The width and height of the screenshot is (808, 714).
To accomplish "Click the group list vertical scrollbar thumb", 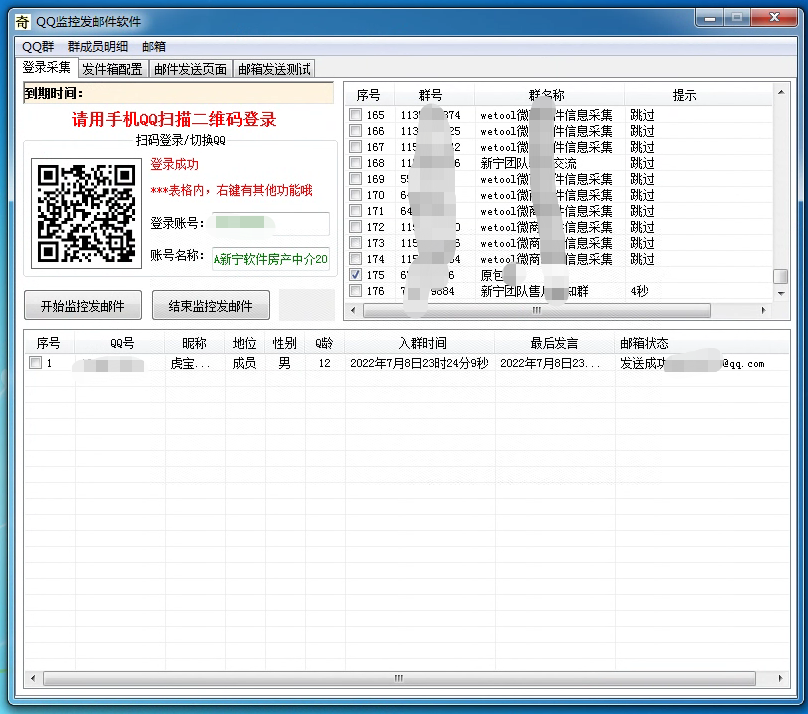I will point(781,276).
